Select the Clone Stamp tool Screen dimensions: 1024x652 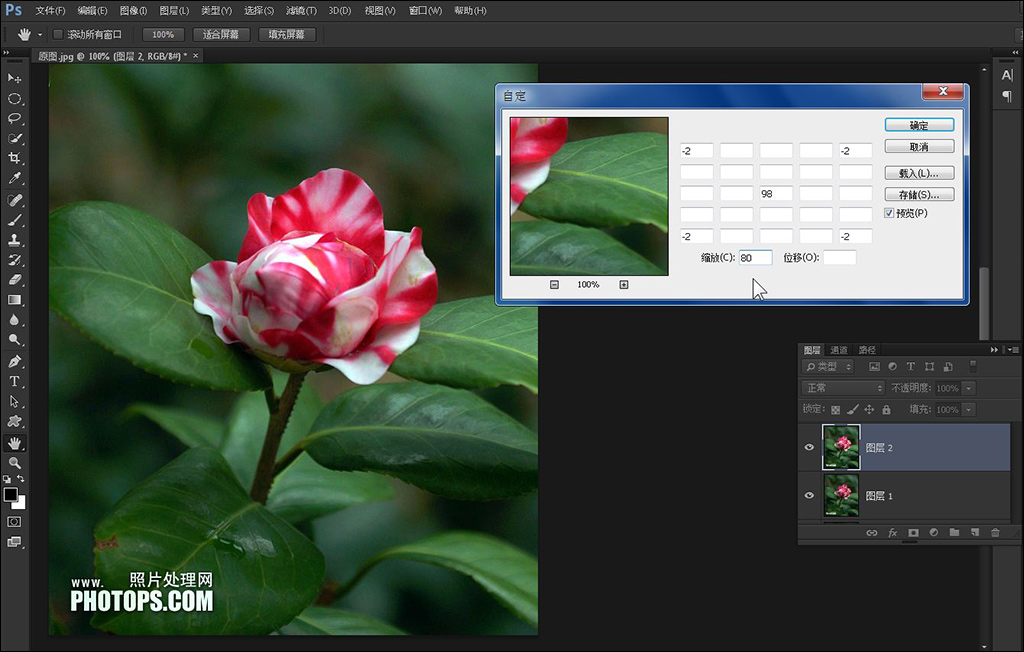pyautogui.click(x=14, y=240)
